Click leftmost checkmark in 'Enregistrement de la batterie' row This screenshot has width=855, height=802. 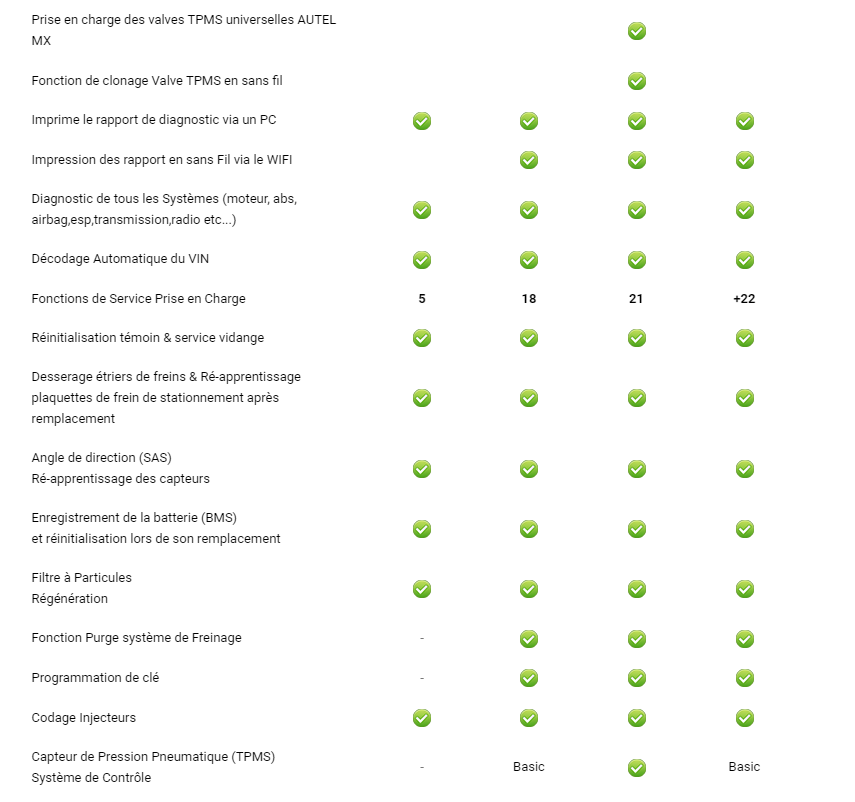(422, 529)
